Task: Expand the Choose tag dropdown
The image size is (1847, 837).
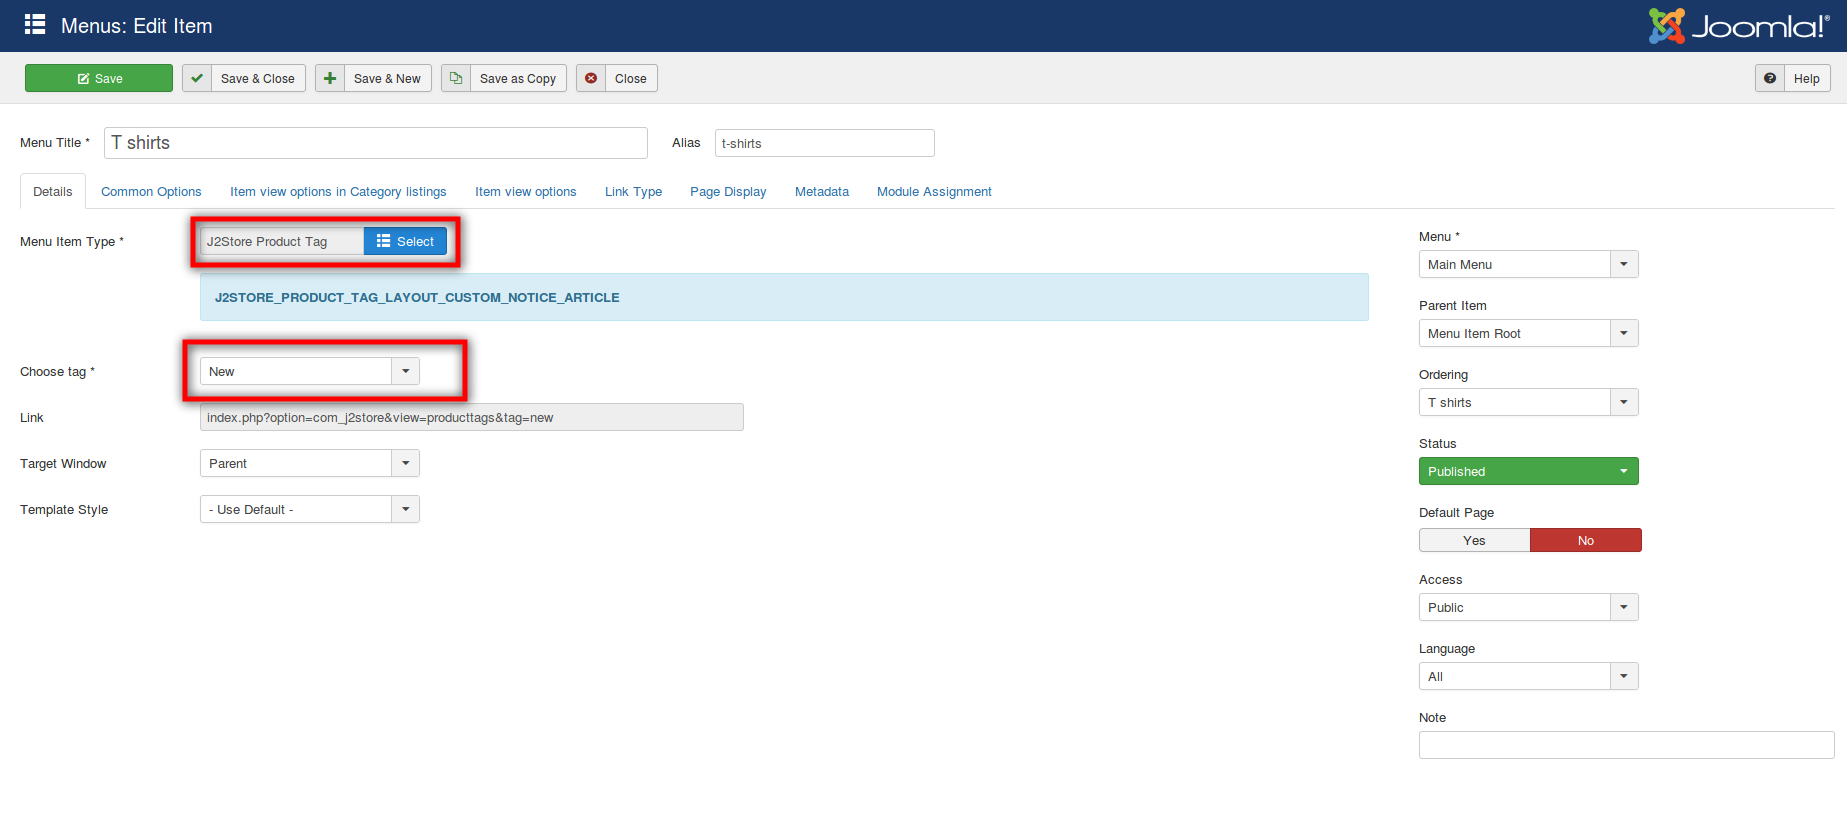Action: 405,371
